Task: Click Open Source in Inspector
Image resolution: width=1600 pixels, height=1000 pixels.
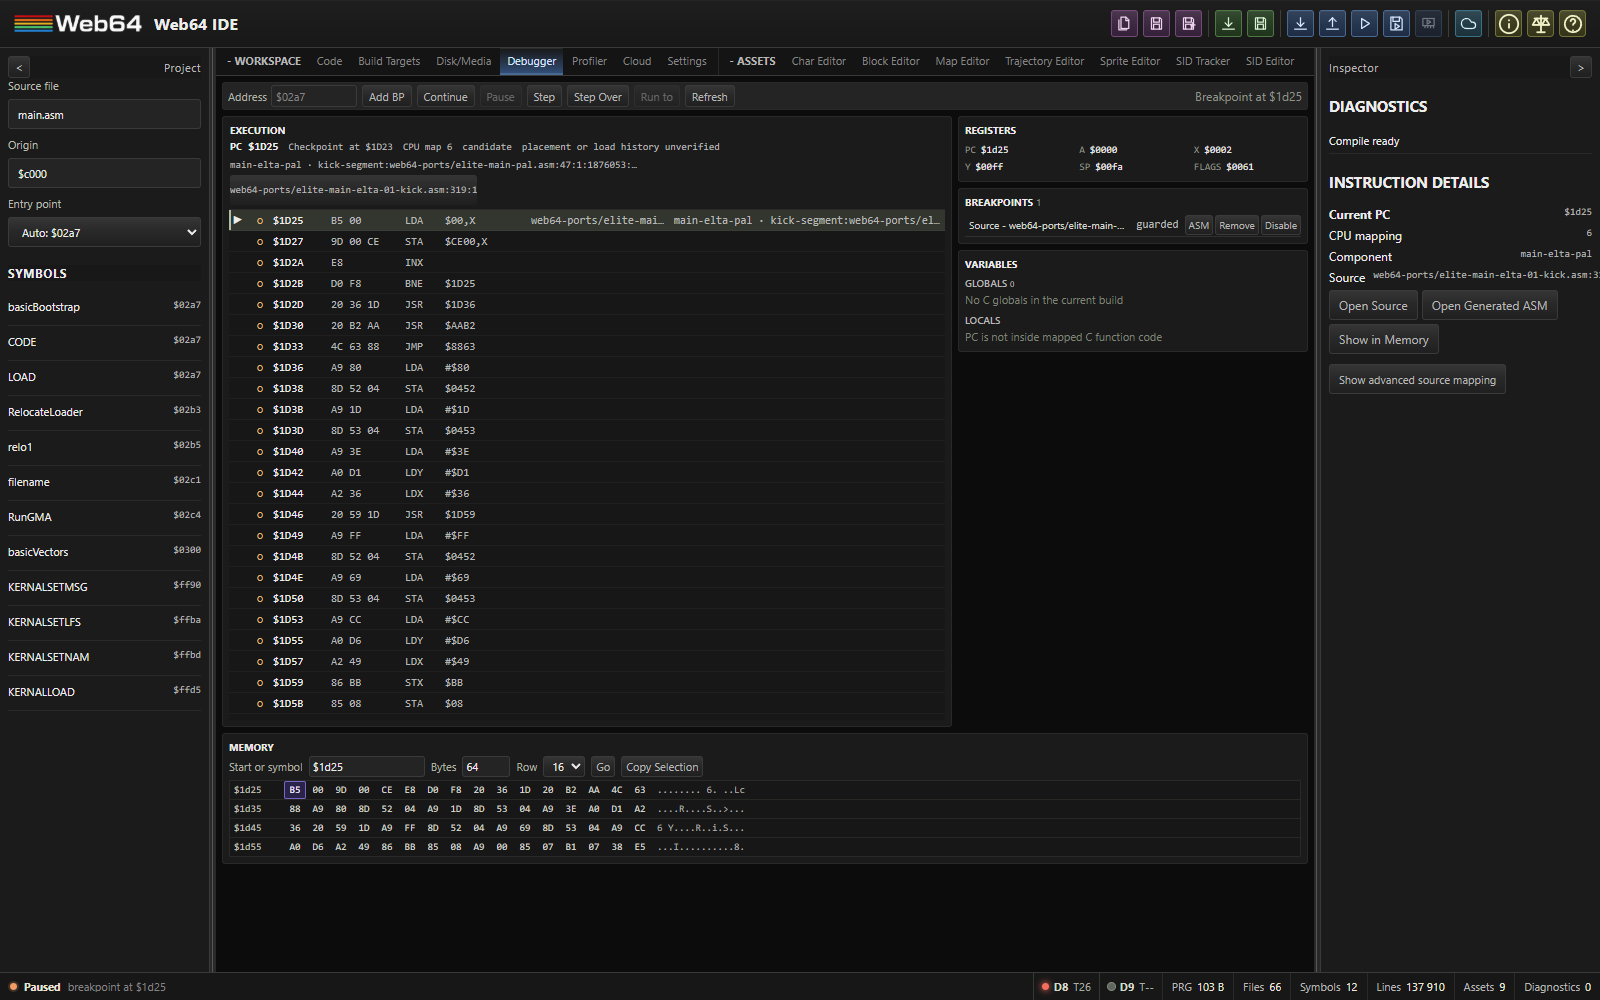Action: (1373, 306)
